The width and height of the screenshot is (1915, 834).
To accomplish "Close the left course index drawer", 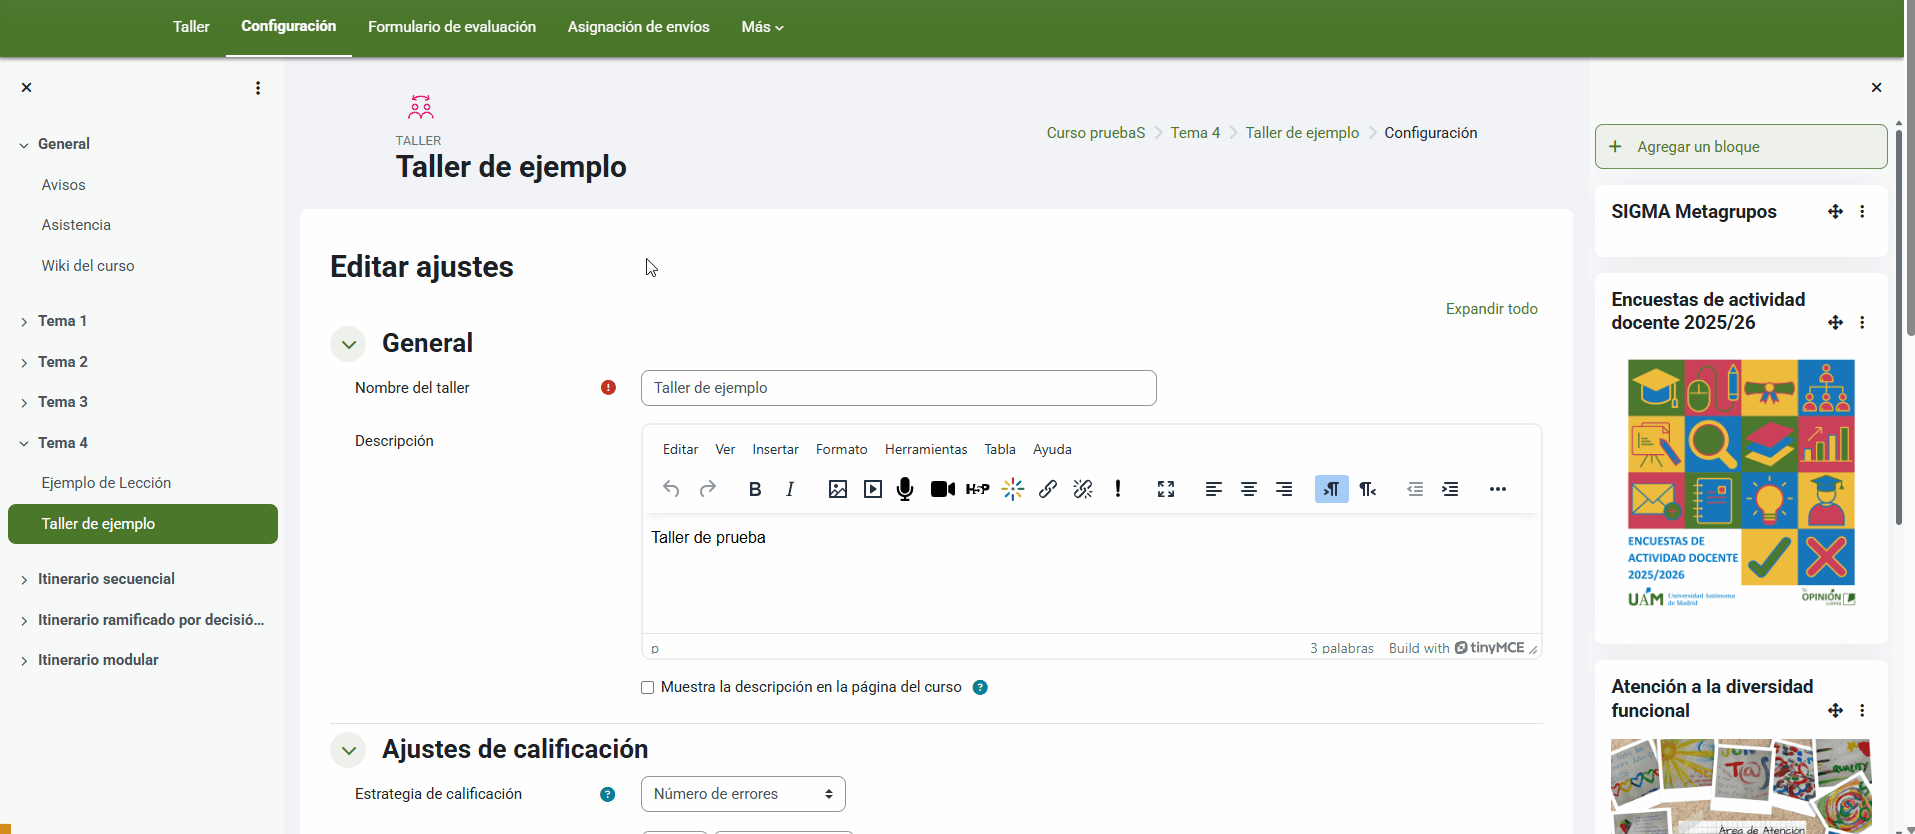I will click(x=27, y=88).
